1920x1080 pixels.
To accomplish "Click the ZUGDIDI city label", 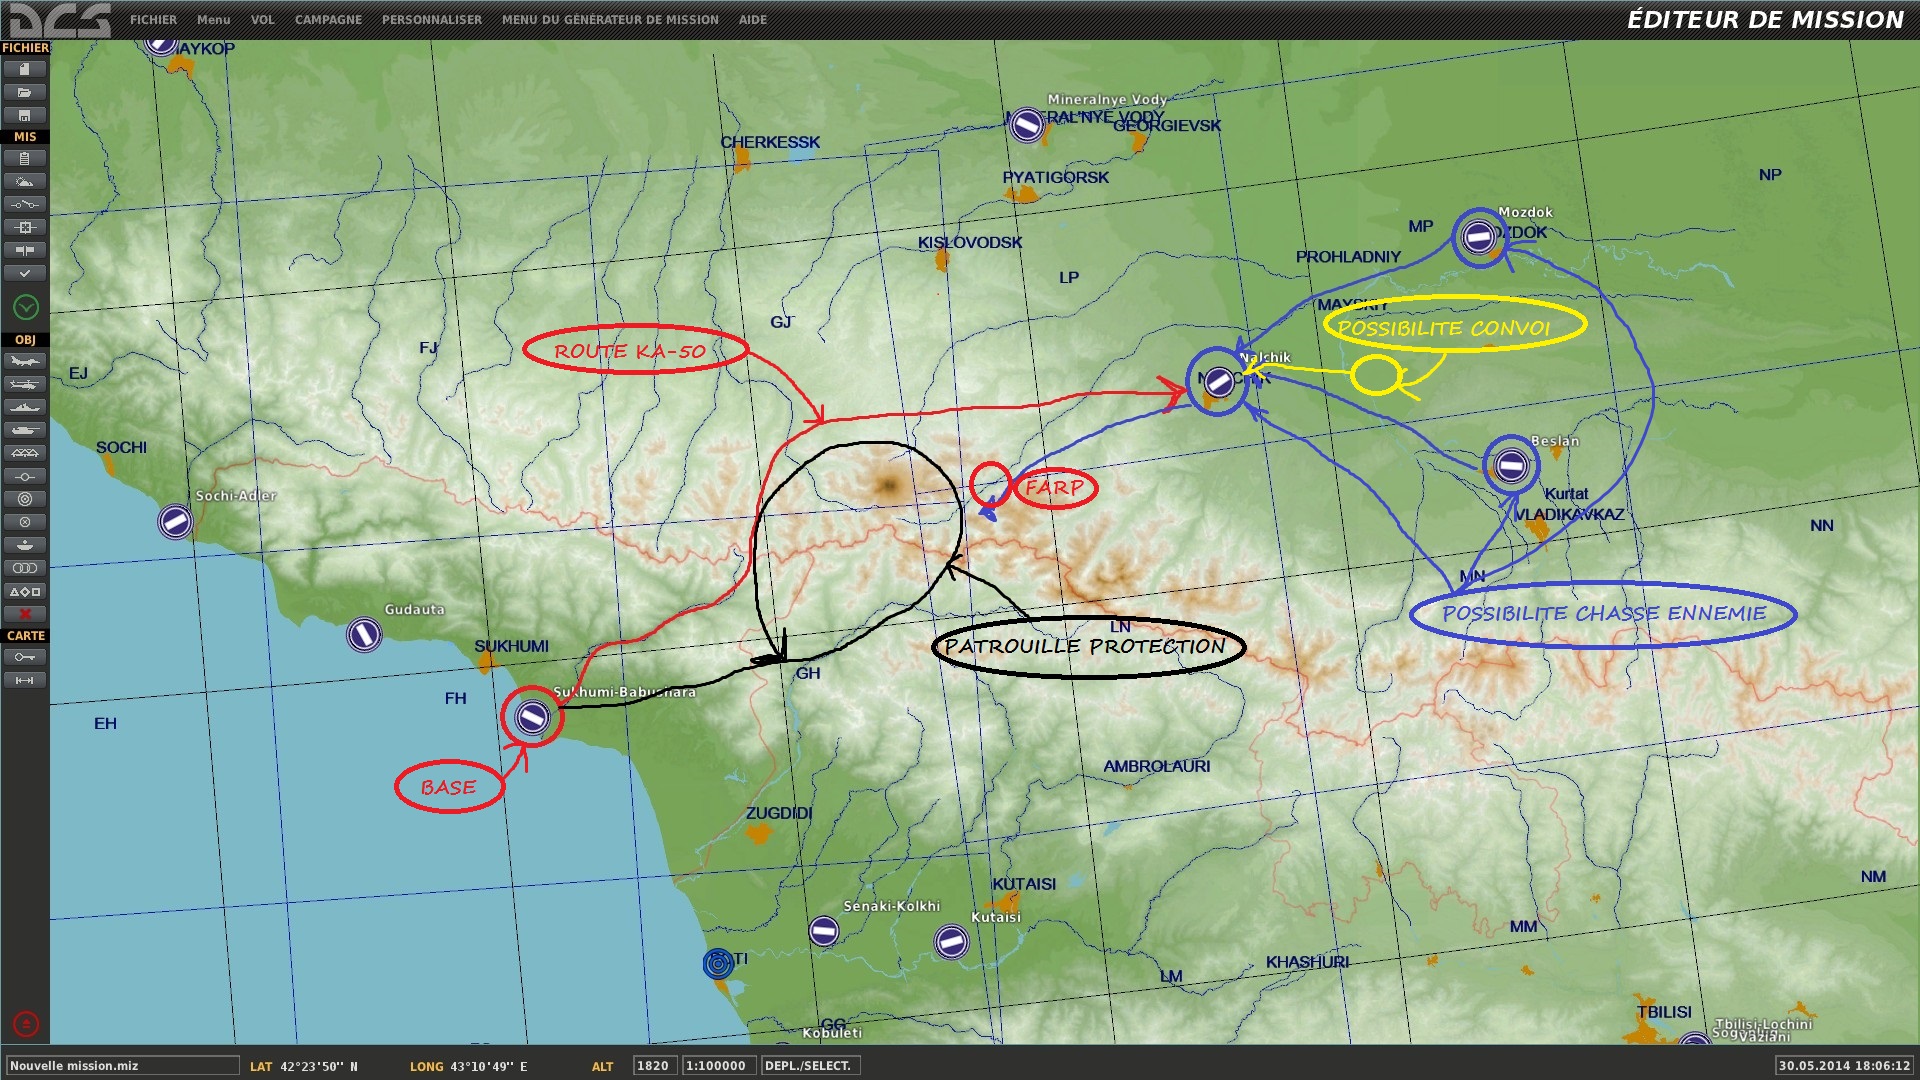I will click(778, 813).
